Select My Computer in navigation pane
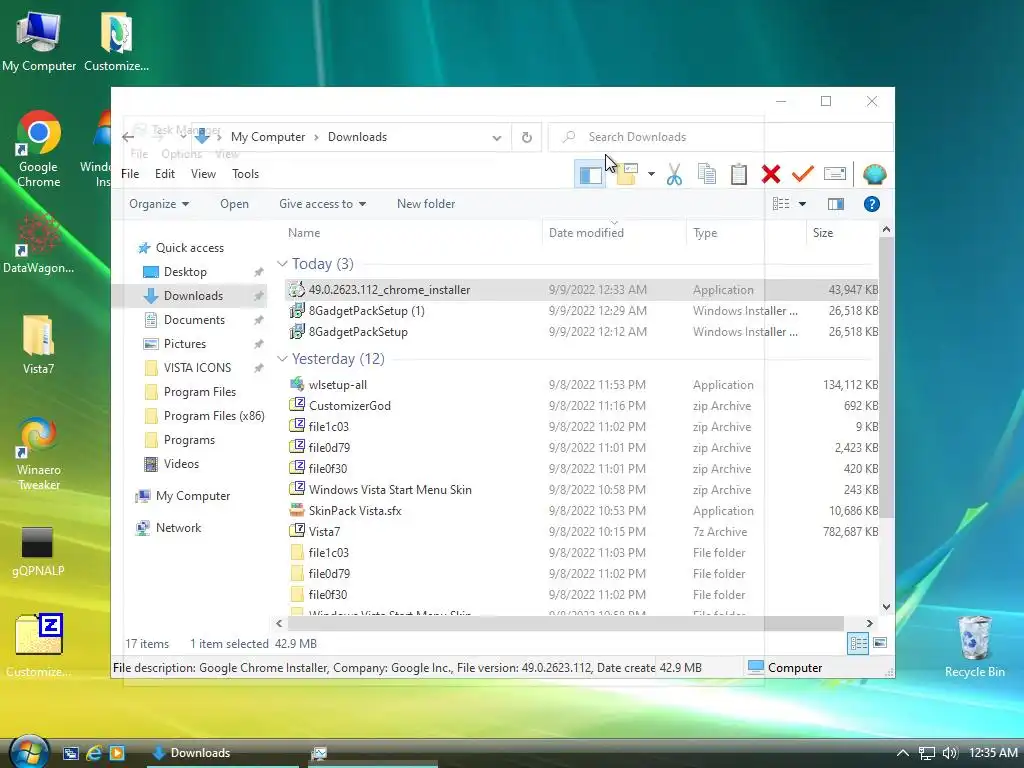This screenshot has height=768, width=1024. pyautogui.click(x=193, y=496)
